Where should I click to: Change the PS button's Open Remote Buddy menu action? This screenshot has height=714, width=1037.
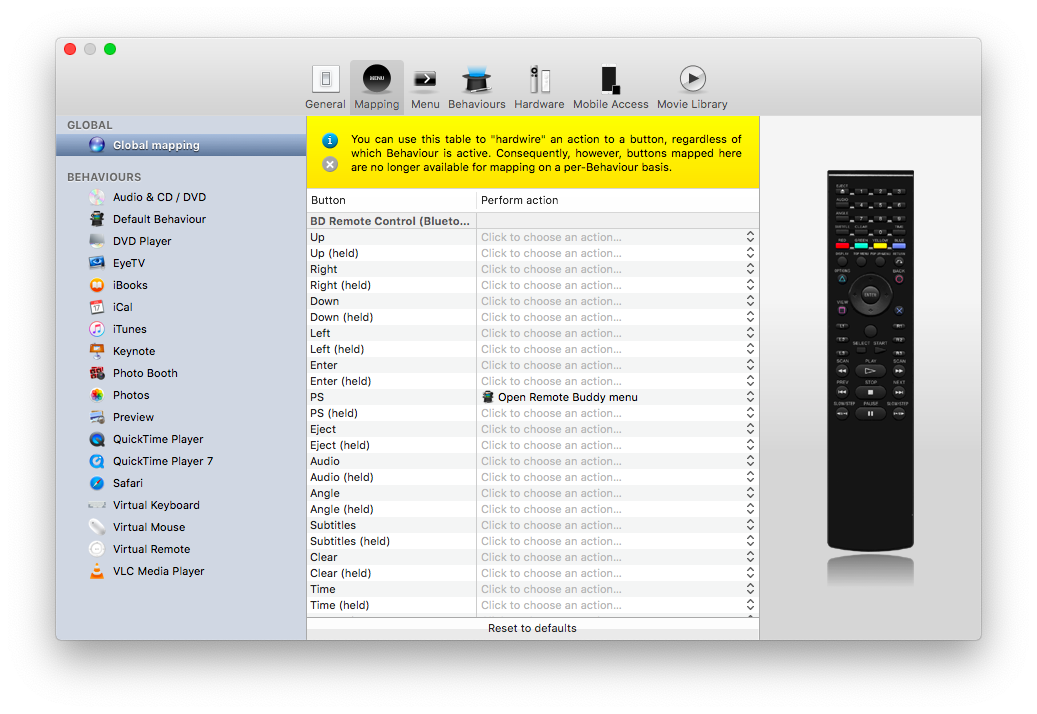point(618,397)
